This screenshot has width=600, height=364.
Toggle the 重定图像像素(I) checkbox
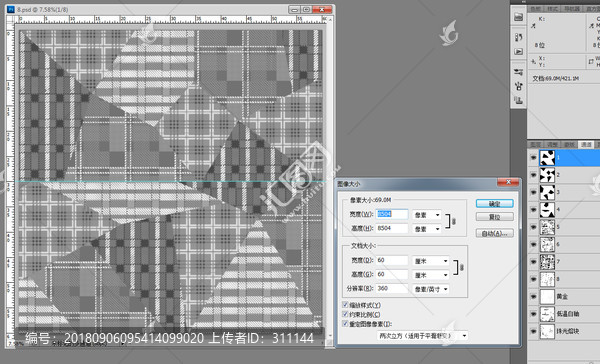coord(345,324)
